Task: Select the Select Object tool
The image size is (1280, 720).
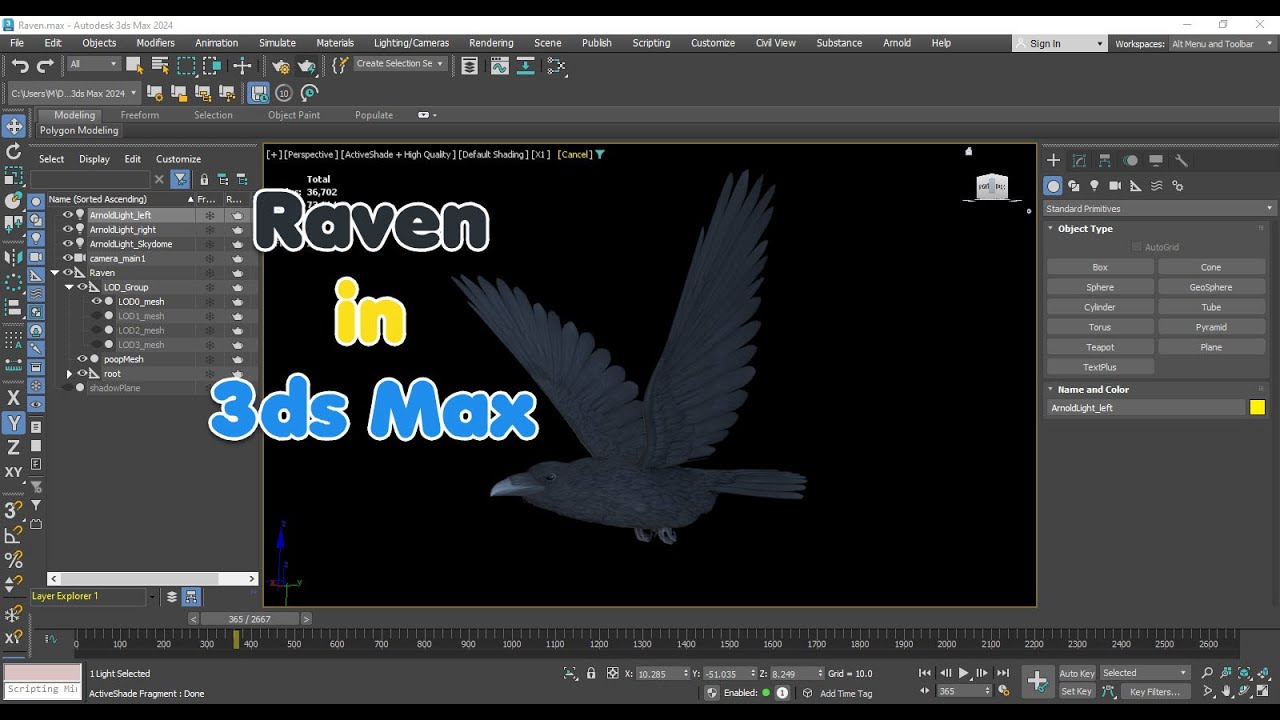Action: coord(133,66)
